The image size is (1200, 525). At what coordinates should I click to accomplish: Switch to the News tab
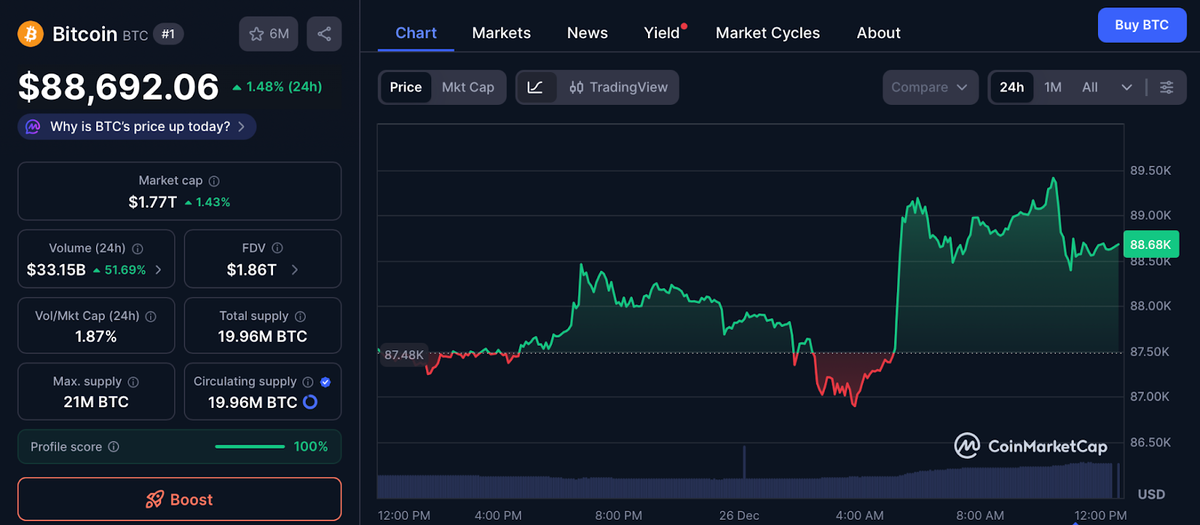click(x=587, y=33)
